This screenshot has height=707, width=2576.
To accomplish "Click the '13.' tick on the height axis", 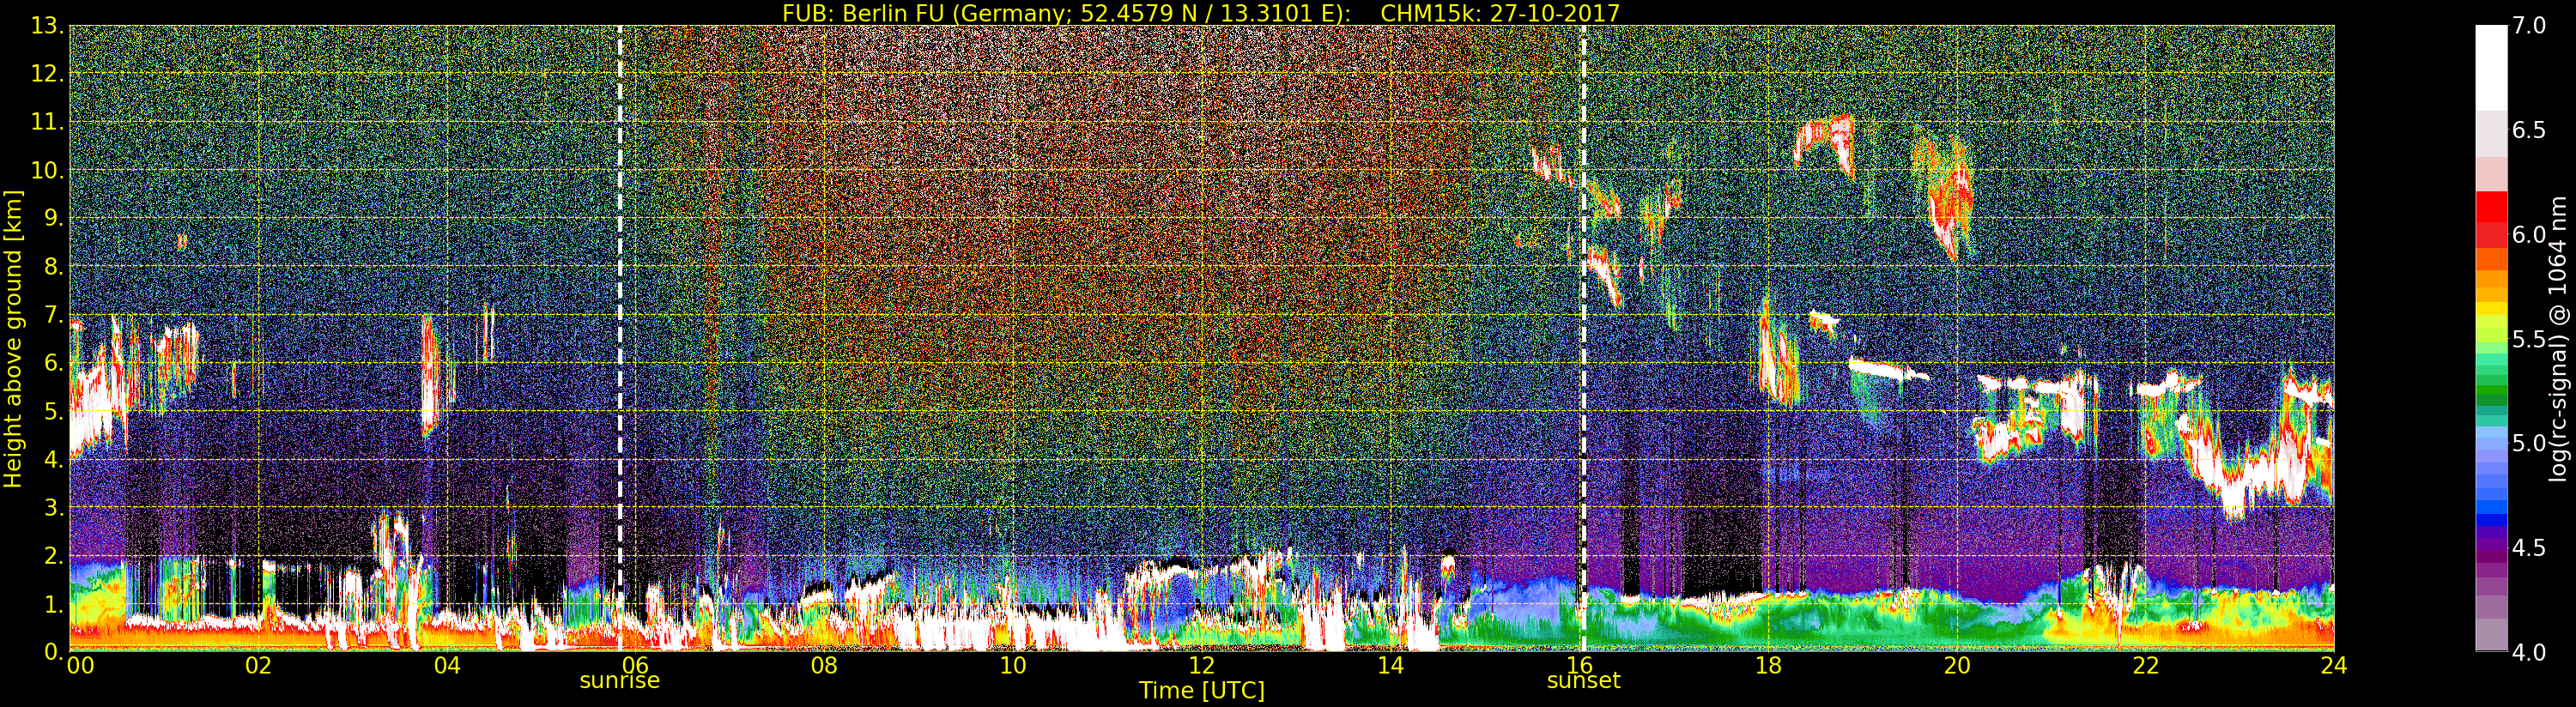I will click(x=48, y=26).
